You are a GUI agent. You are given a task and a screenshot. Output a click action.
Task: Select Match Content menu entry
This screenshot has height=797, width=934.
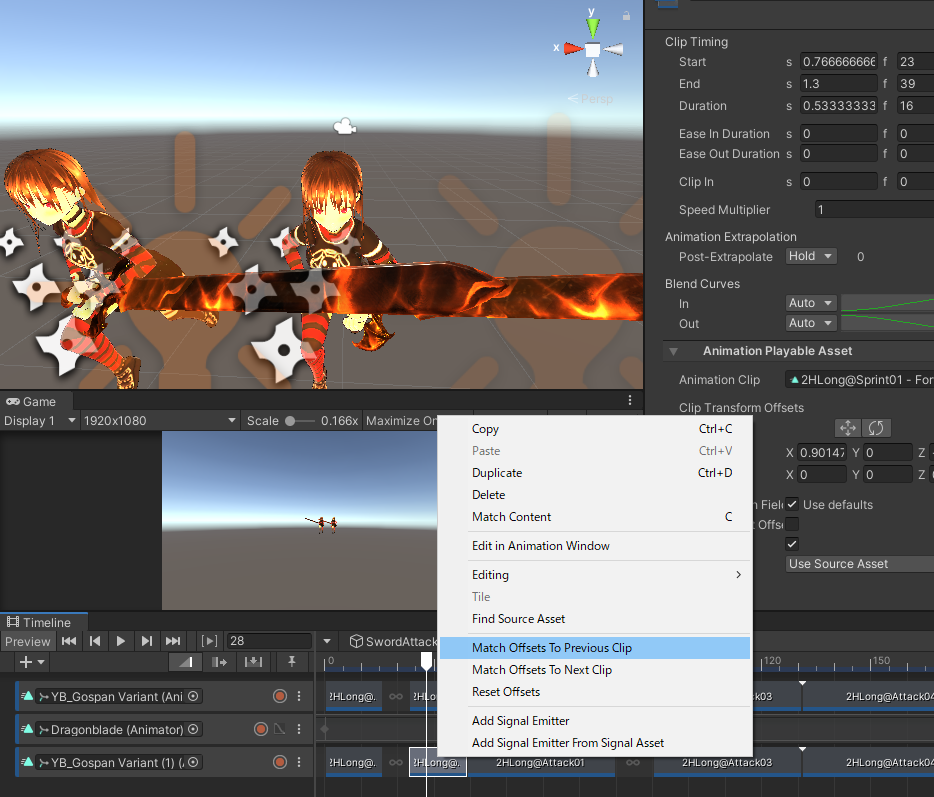[594, 517]
